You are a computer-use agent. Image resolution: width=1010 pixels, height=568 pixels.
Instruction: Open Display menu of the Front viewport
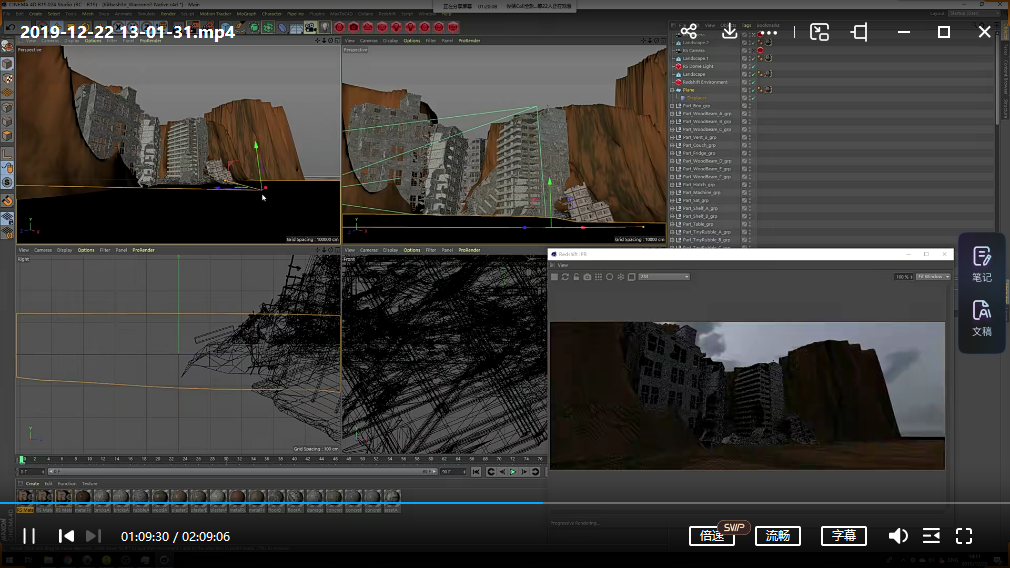click(390, 250)
